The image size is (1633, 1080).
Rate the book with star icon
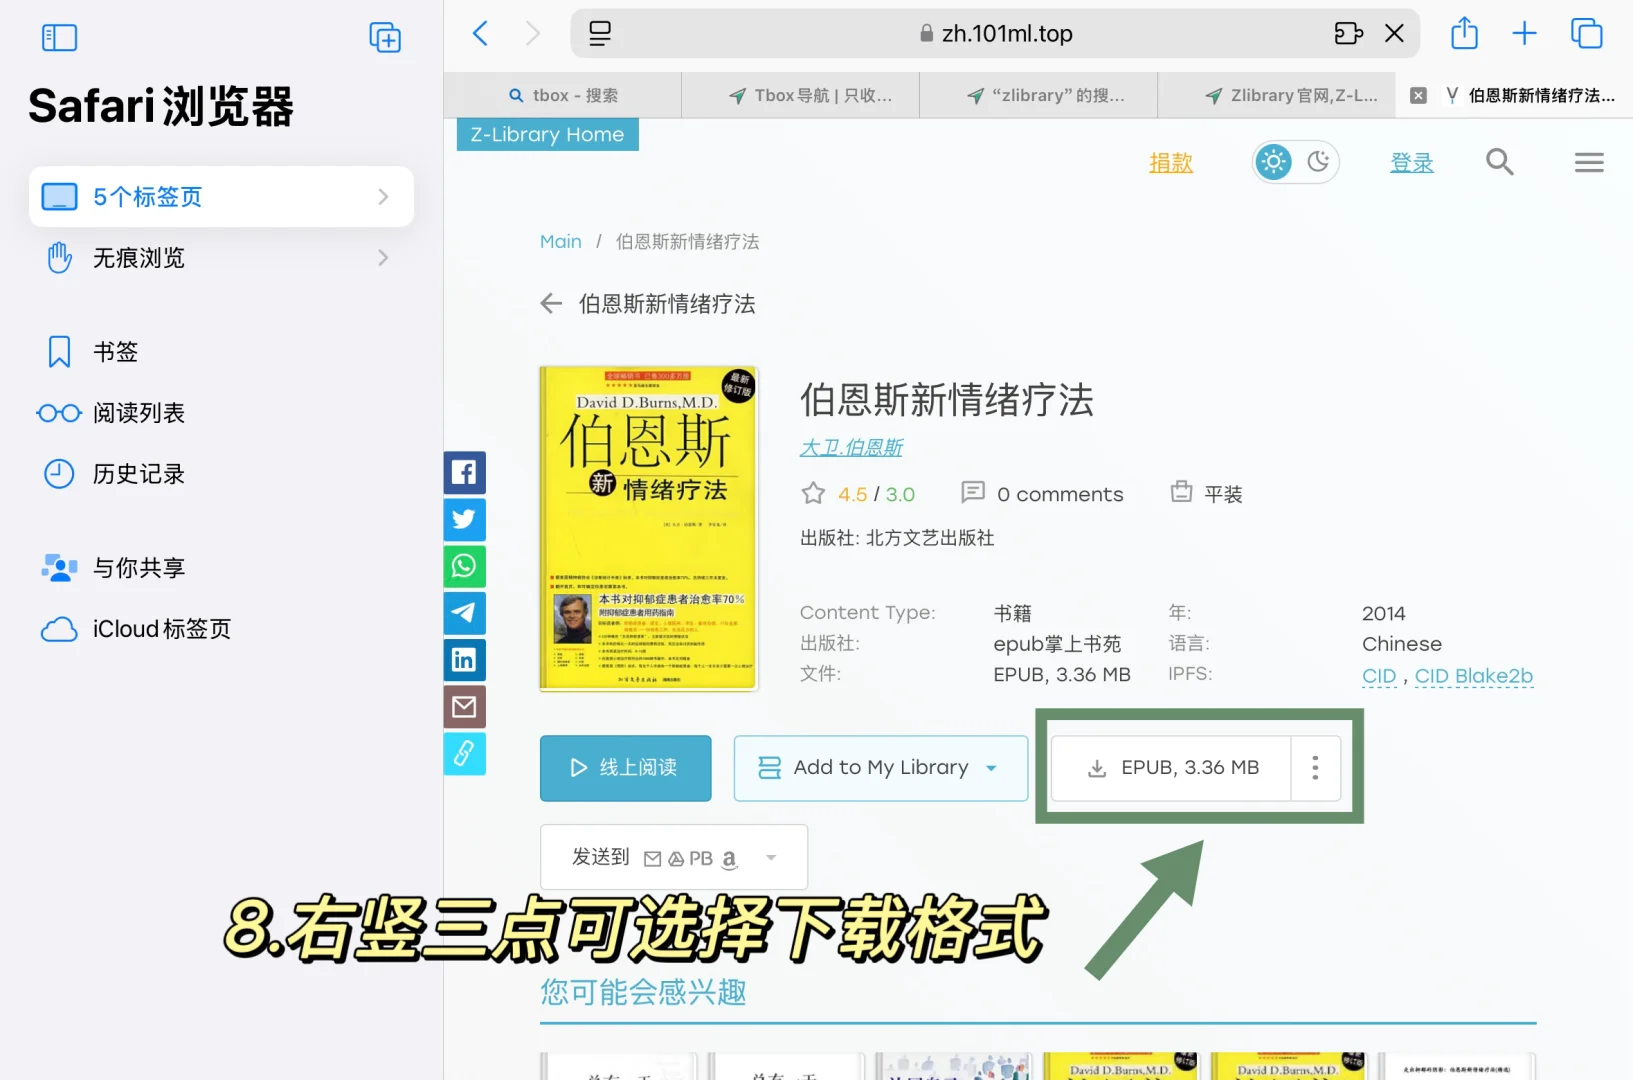point(813,494)
